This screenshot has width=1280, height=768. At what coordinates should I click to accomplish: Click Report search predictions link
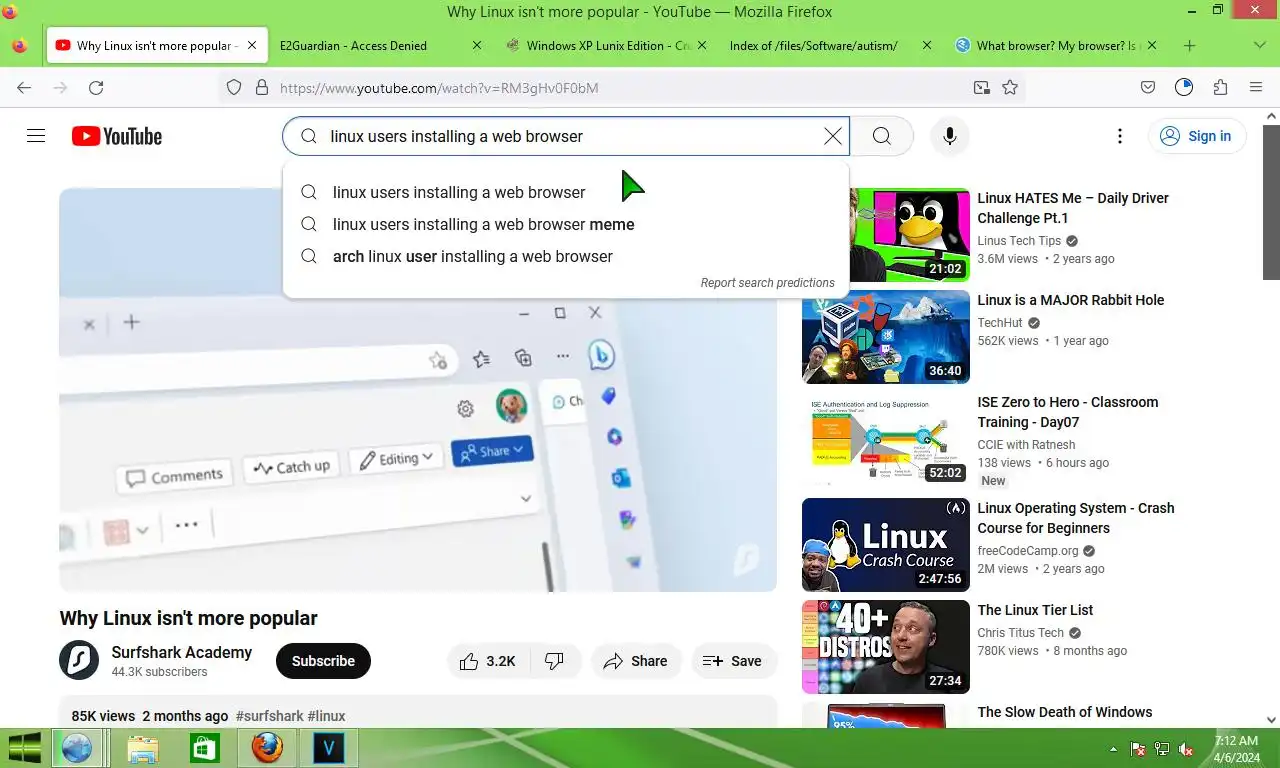(x=767, y=283)
